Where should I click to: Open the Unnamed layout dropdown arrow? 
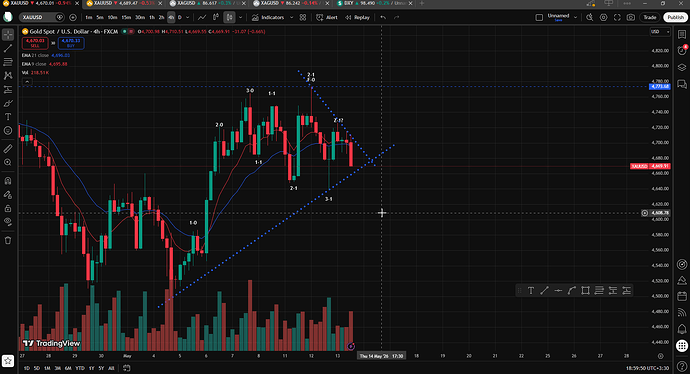tap(575, 18)
